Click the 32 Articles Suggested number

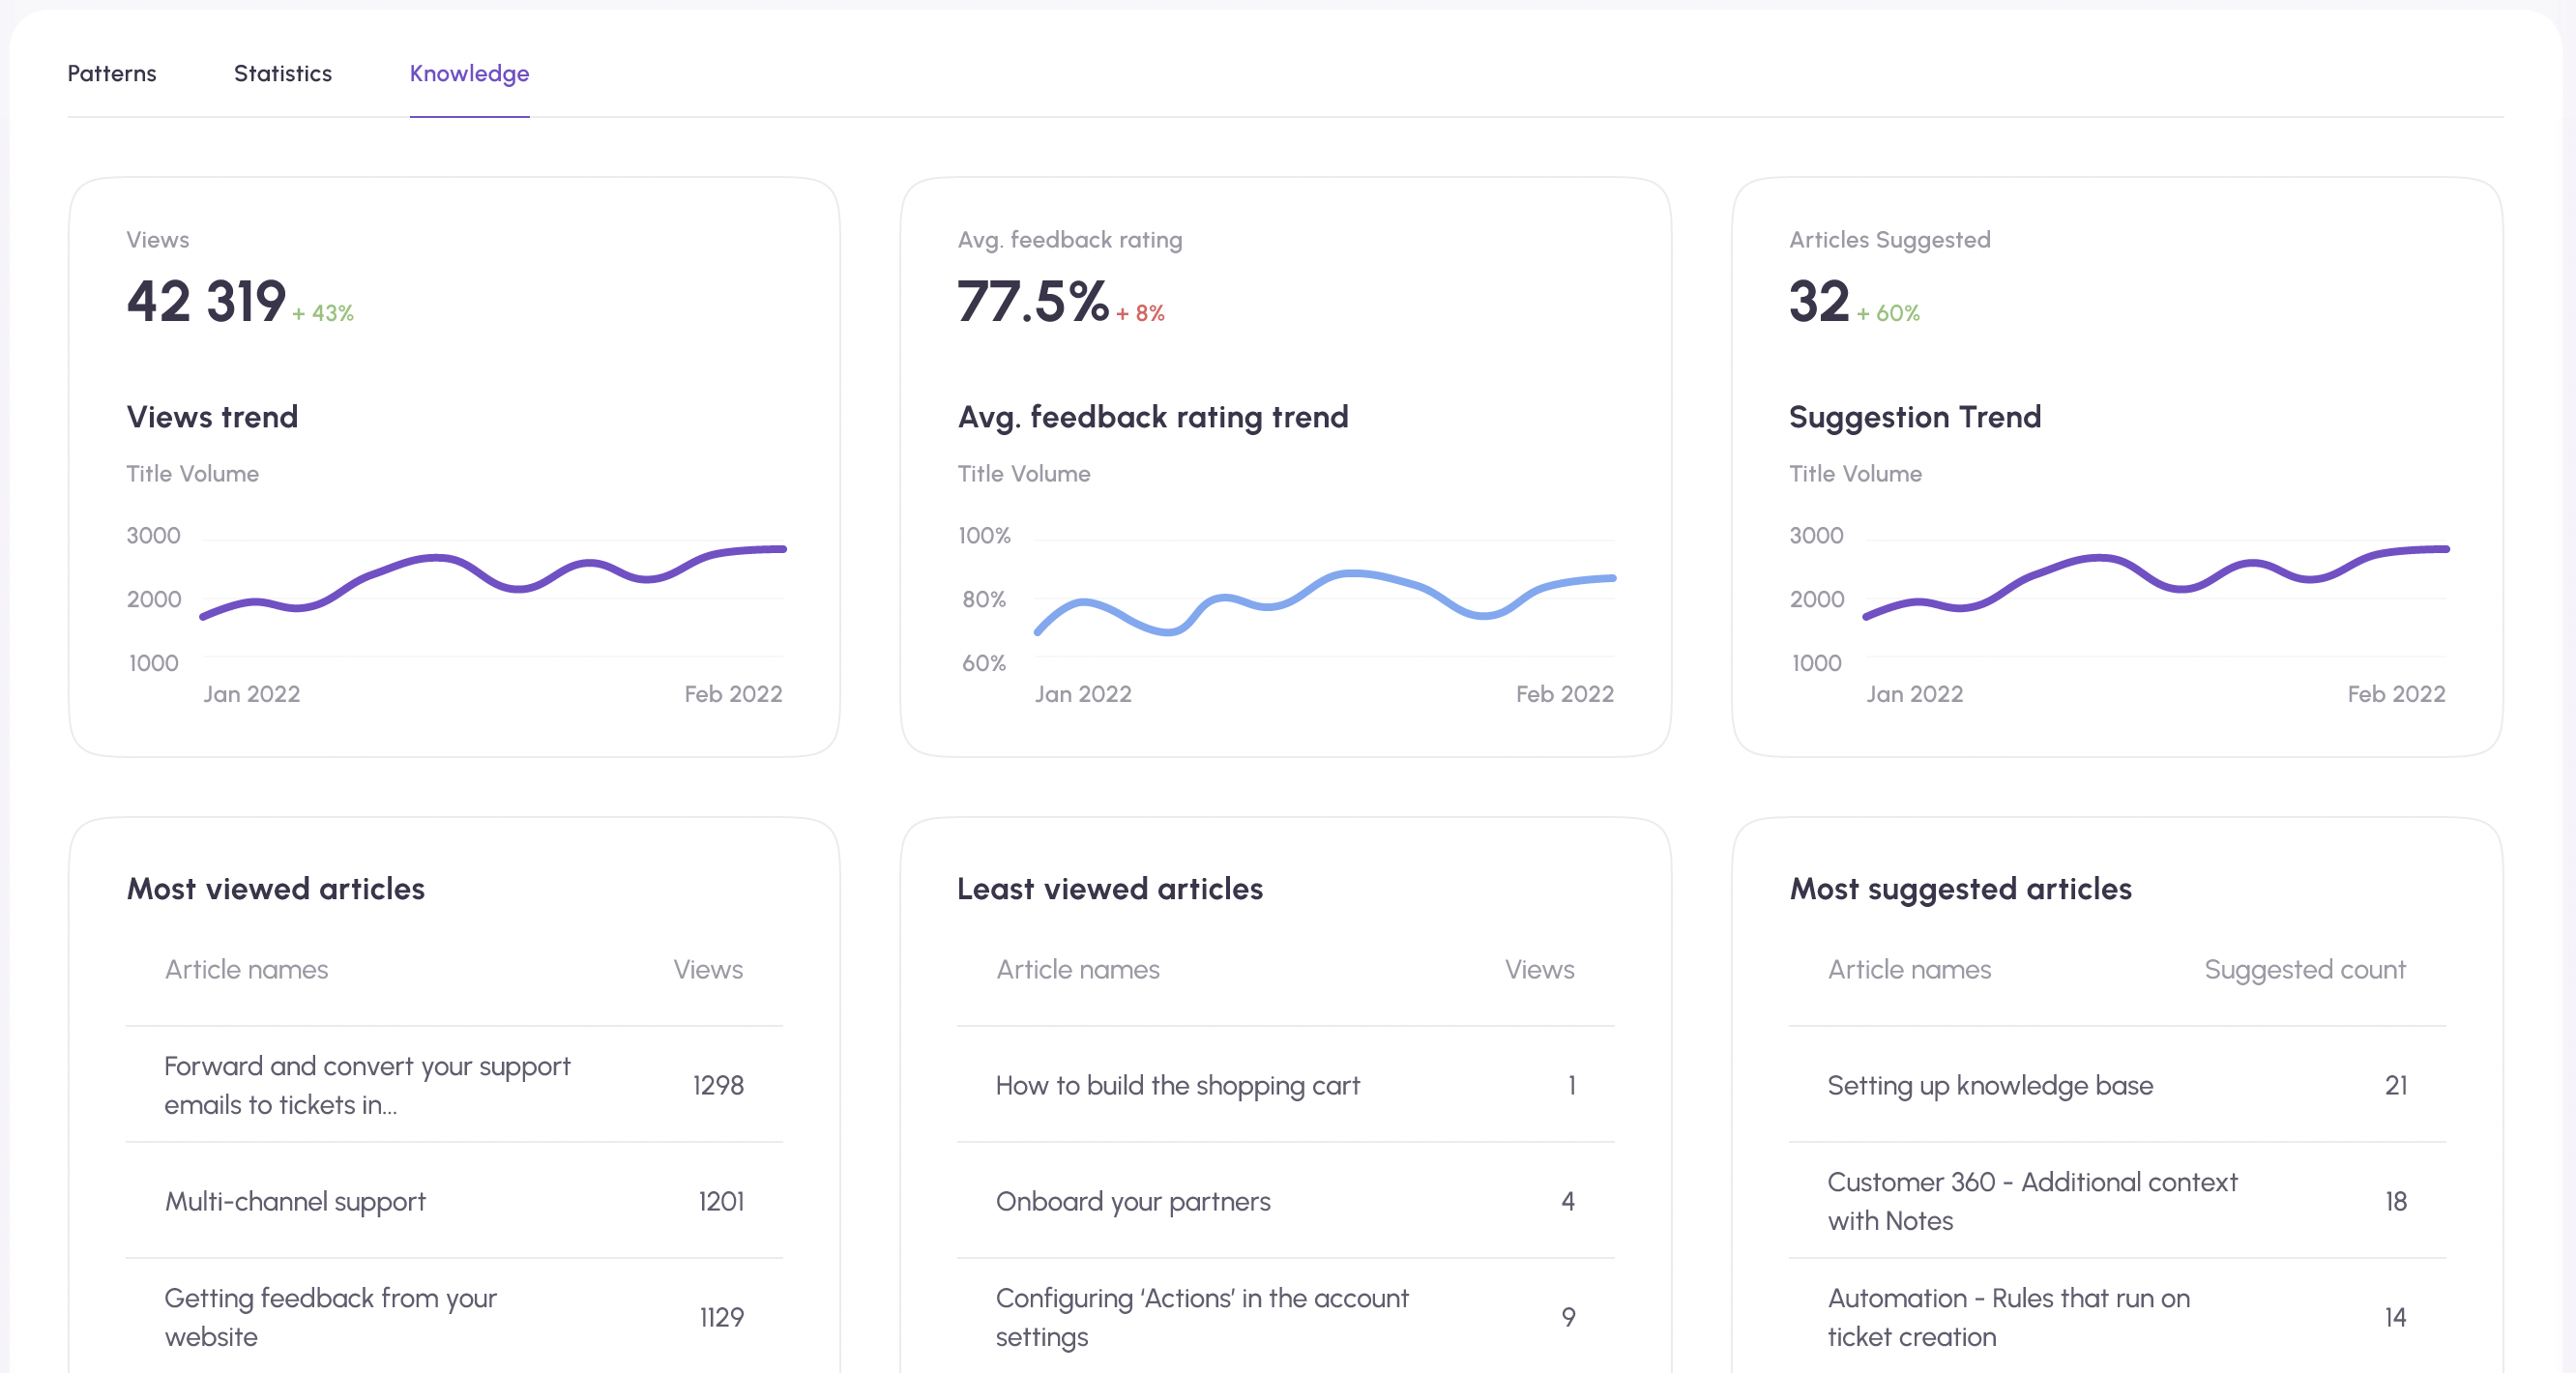tap(1818, 301)
